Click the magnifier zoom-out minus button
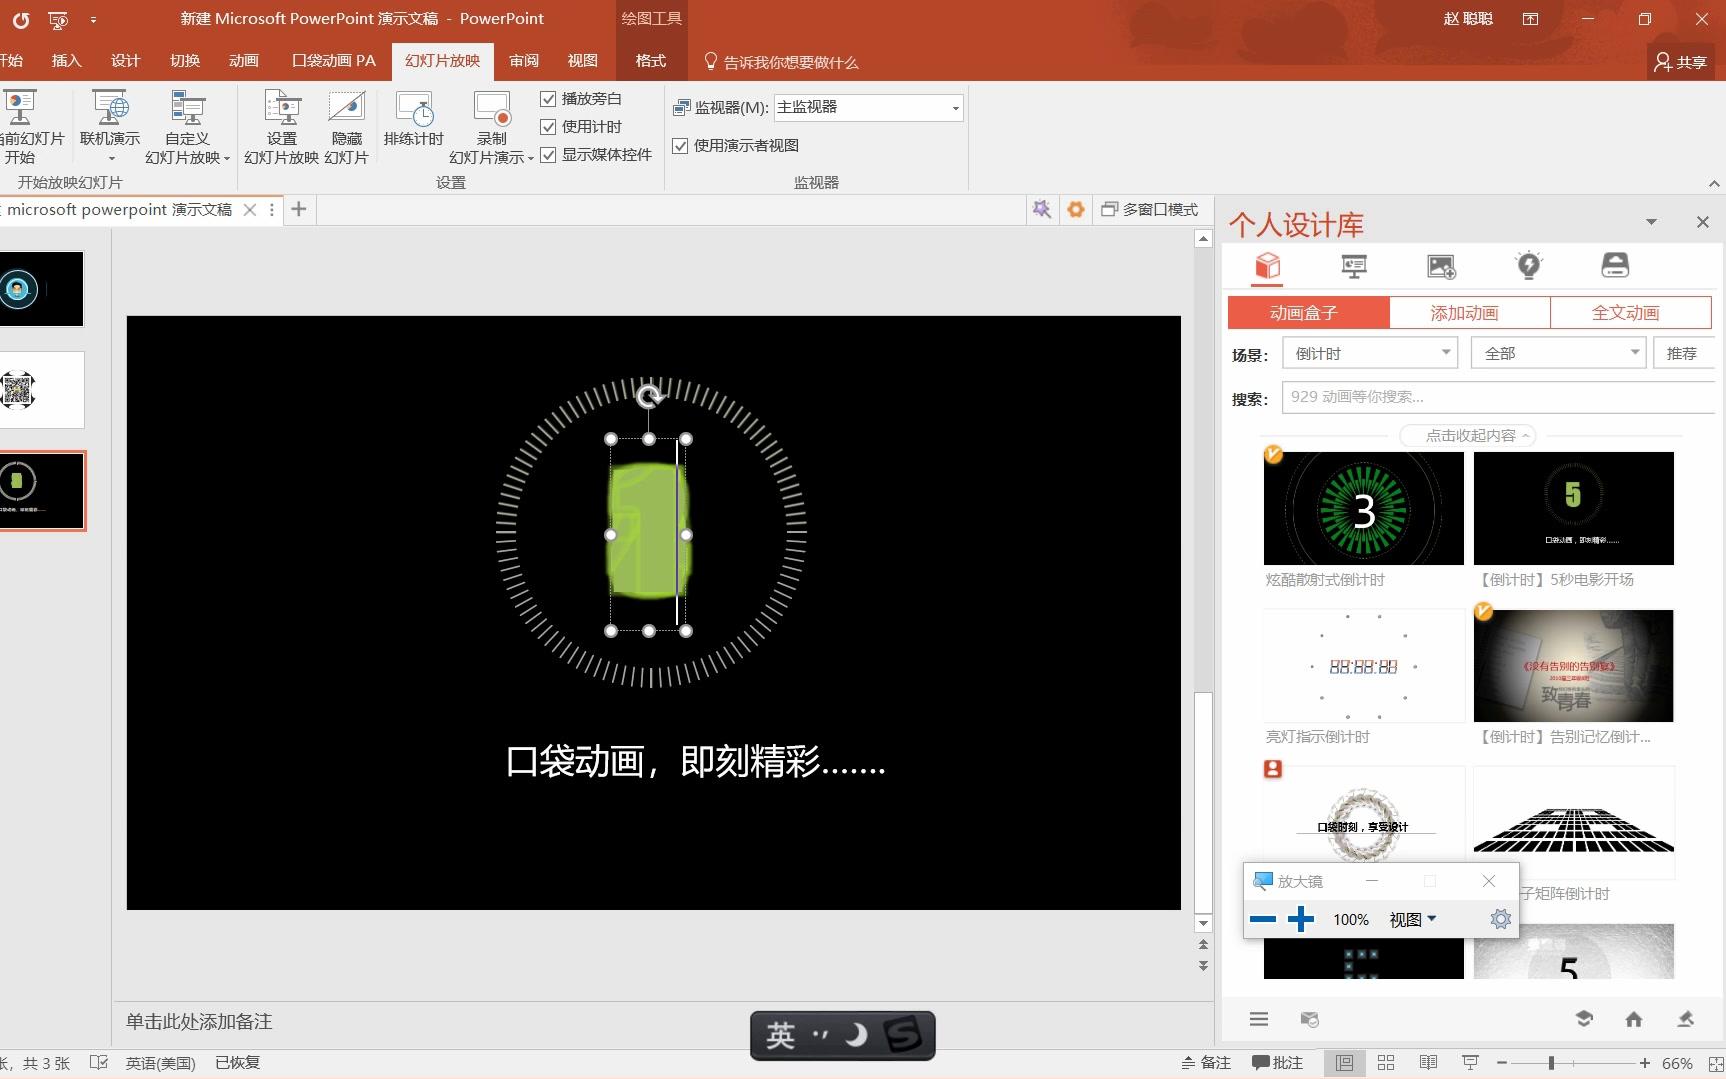This screenshot has width=1726, height=1079. tap(1263, 919)
